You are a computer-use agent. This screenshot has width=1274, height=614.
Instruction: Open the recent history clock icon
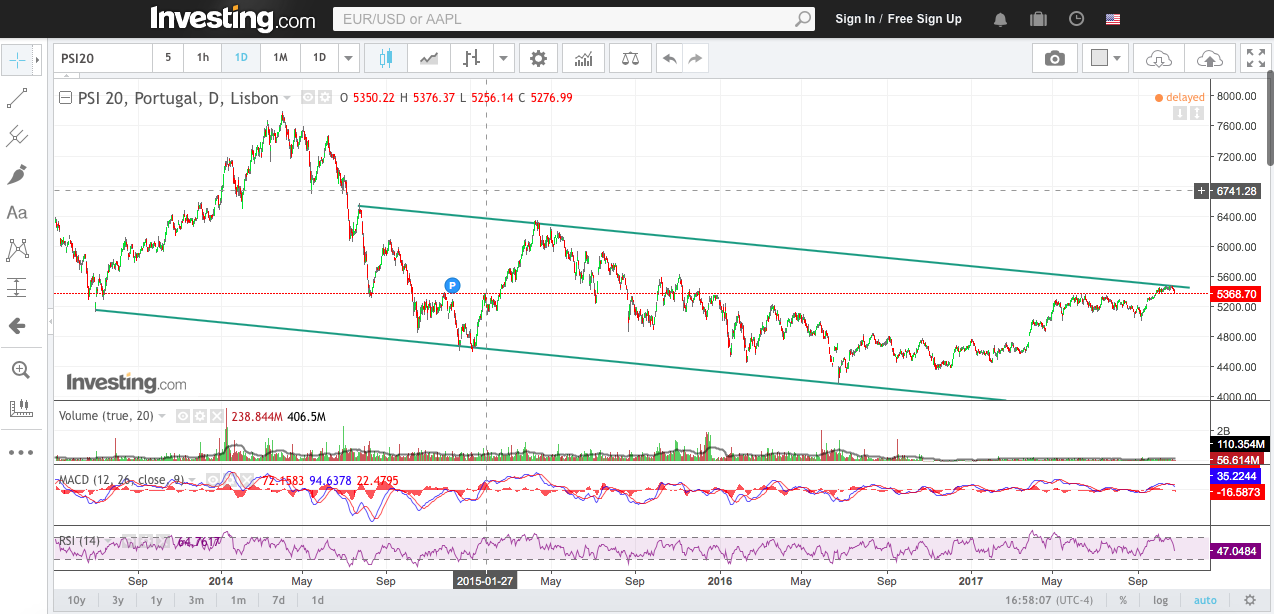(x=1076, y=19)
